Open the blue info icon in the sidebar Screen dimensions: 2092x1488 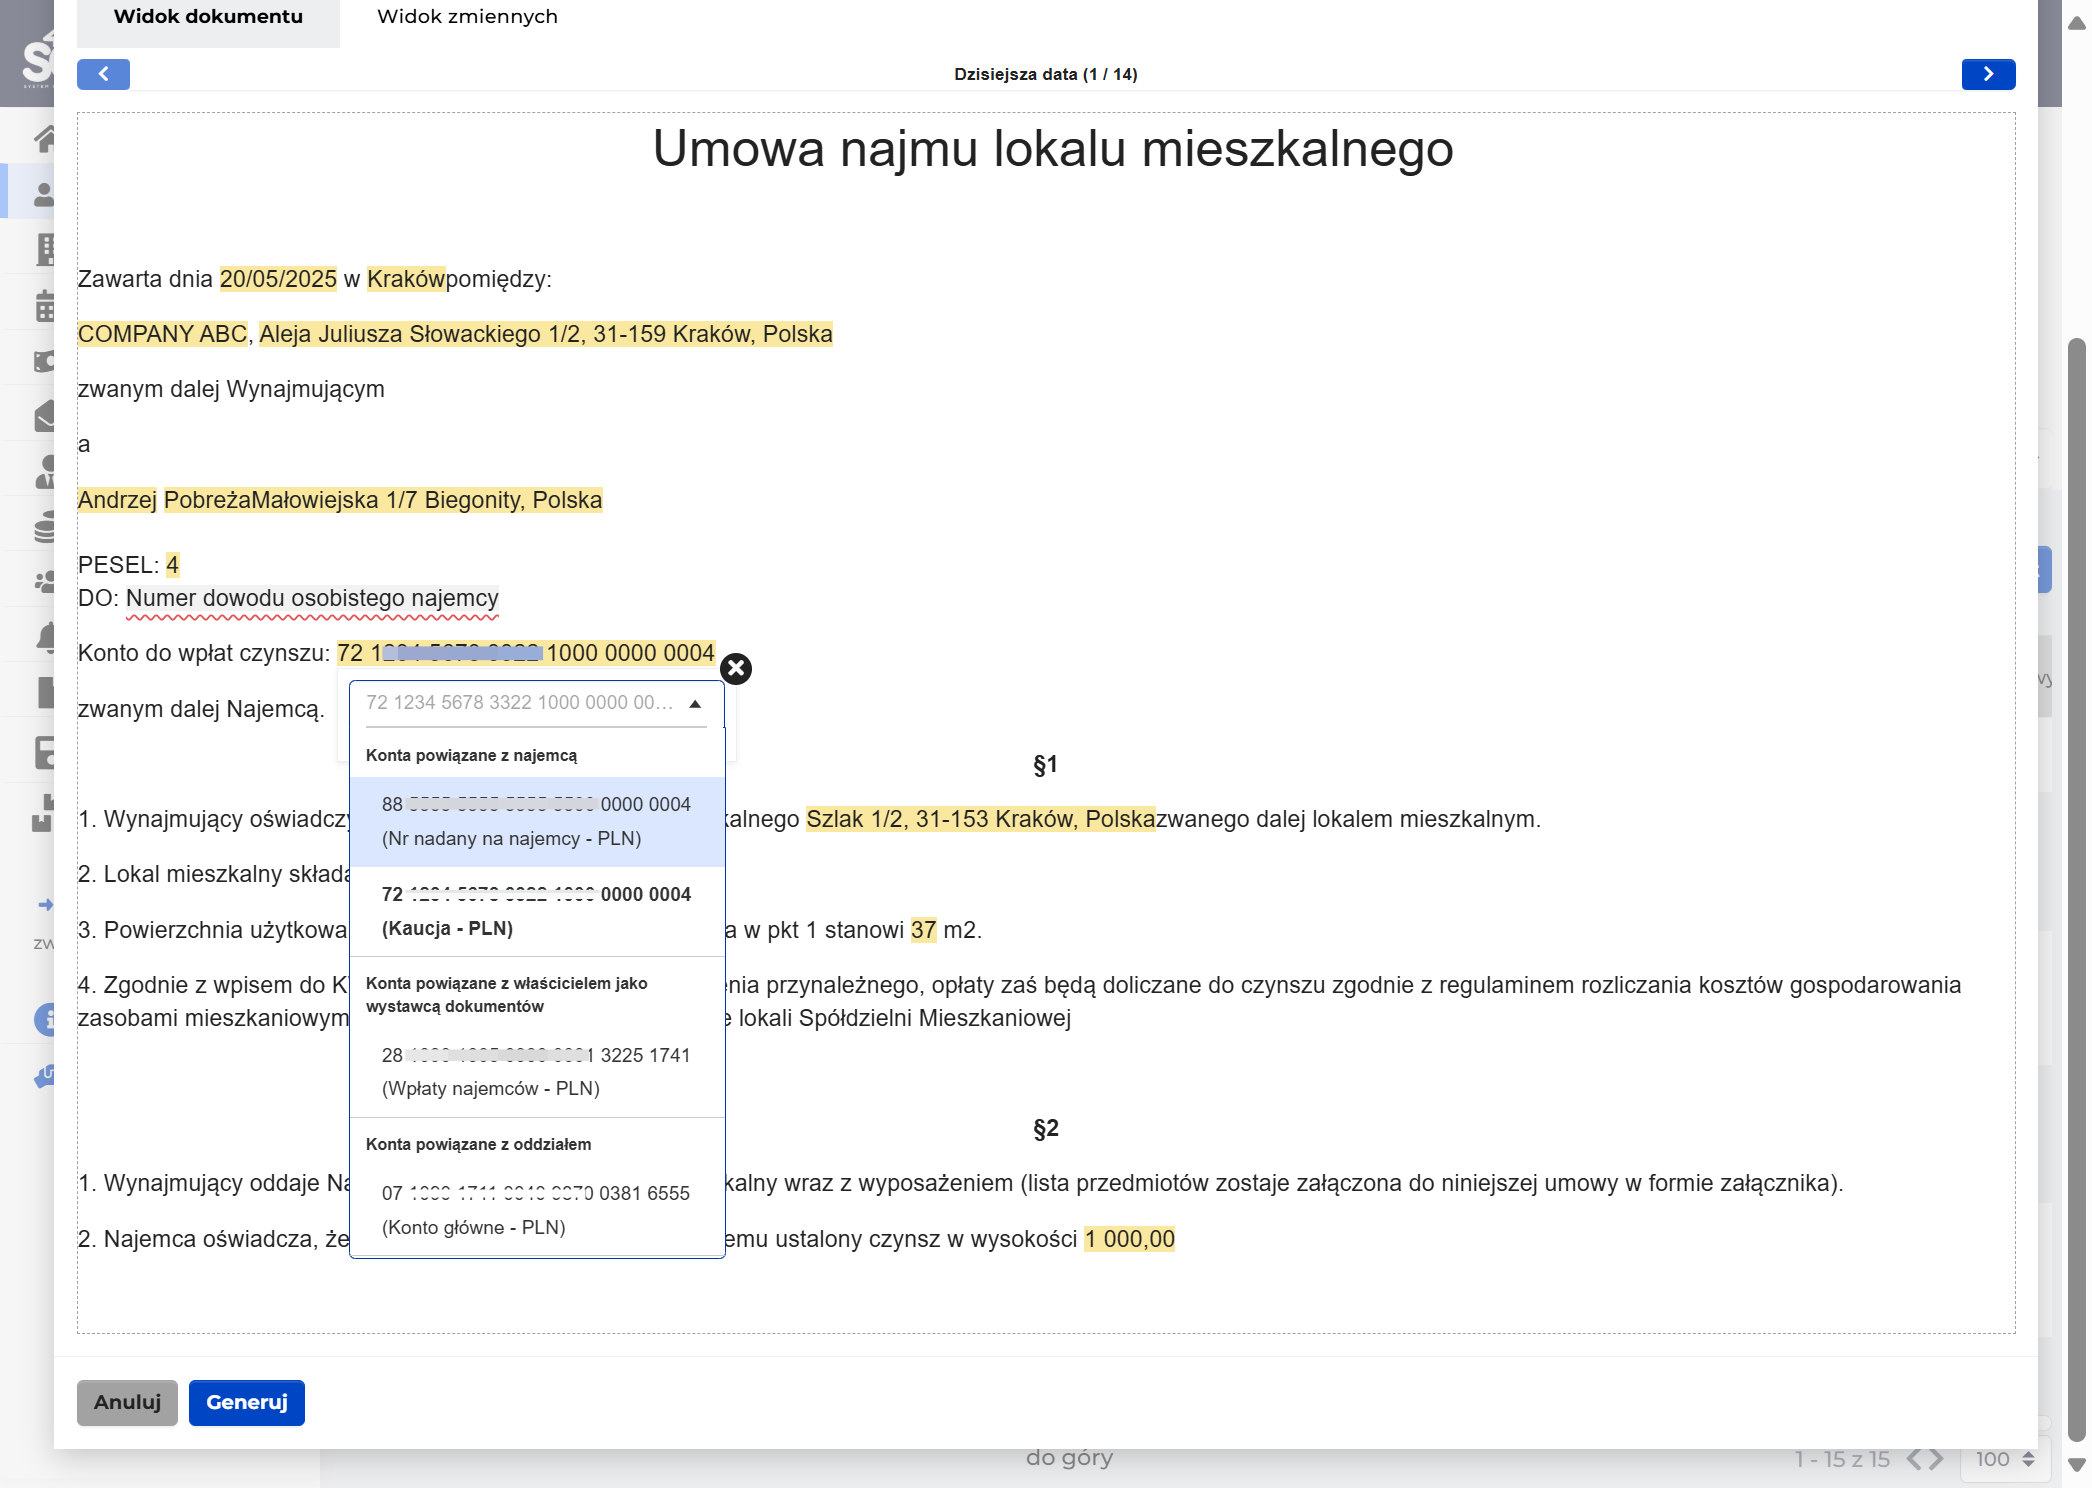(44, 1019)
